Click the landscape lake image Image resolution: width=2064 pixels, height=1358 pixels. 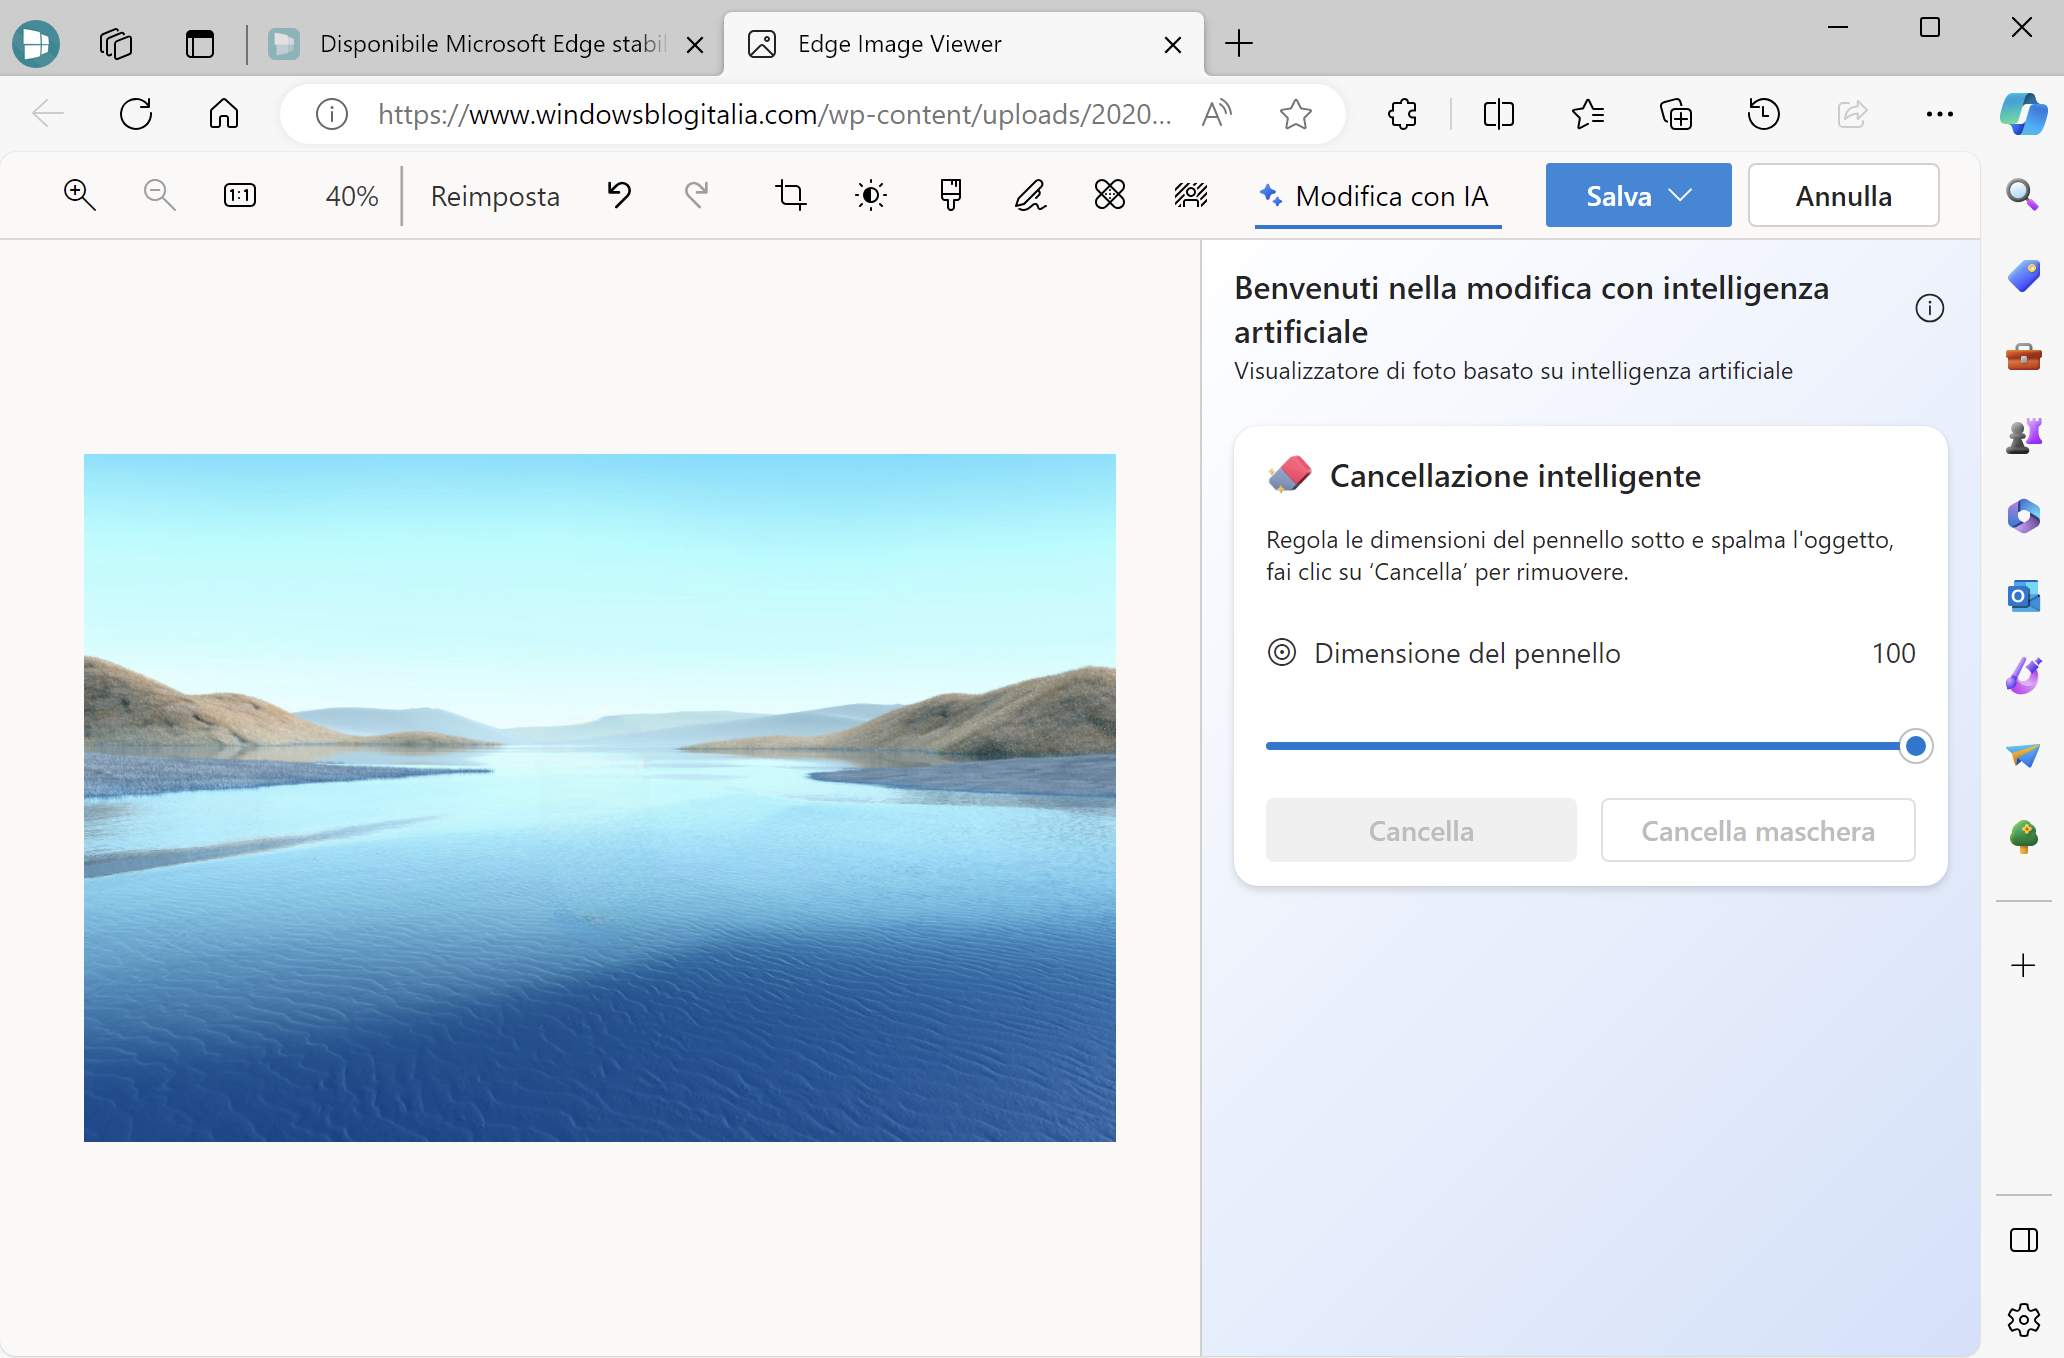point(600,798)
